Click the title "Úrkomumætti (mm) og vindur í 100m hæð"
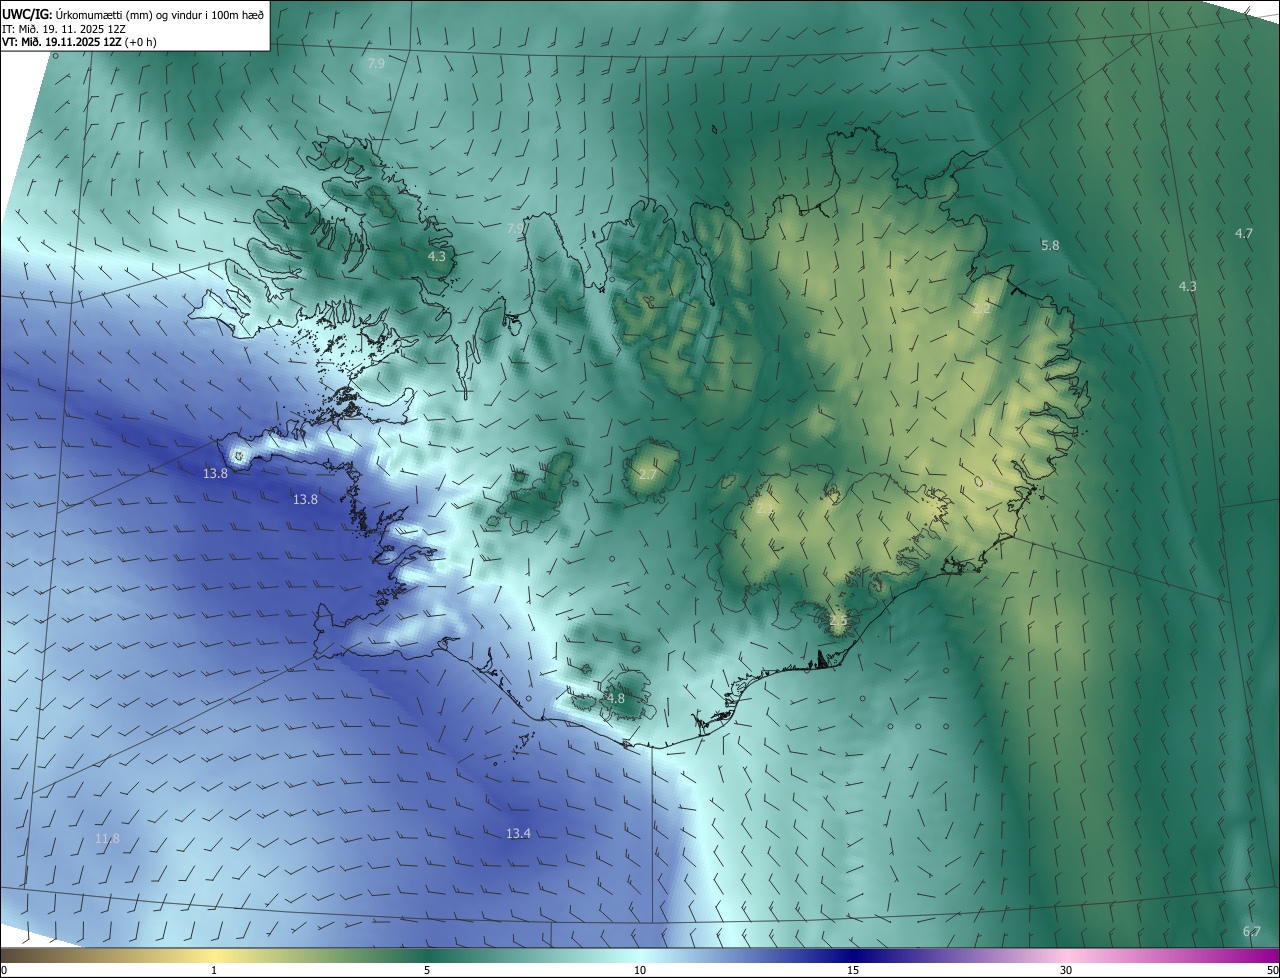Viewport: 1280px width, 978px height. coord(159,13)
